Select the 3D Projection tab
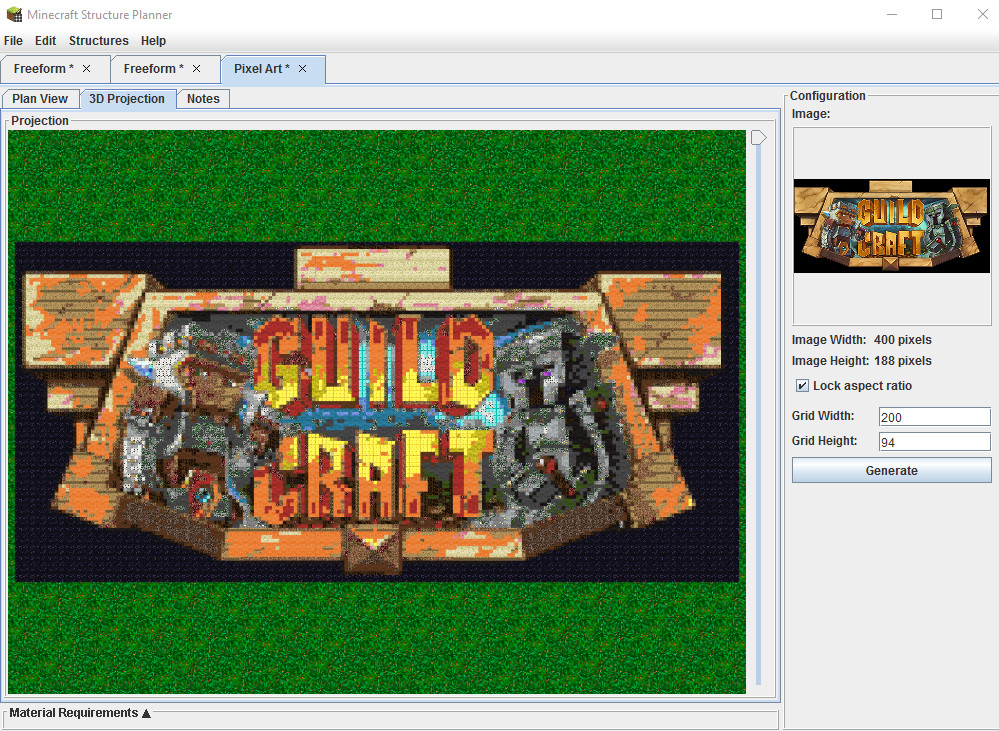 pos(127,99)
